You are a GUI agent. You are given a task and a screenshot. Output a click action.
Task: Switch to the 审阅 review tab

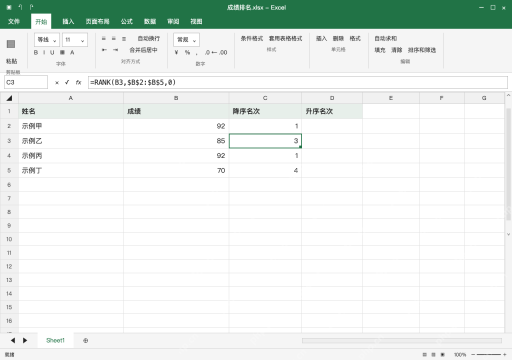tap(173, 22)
